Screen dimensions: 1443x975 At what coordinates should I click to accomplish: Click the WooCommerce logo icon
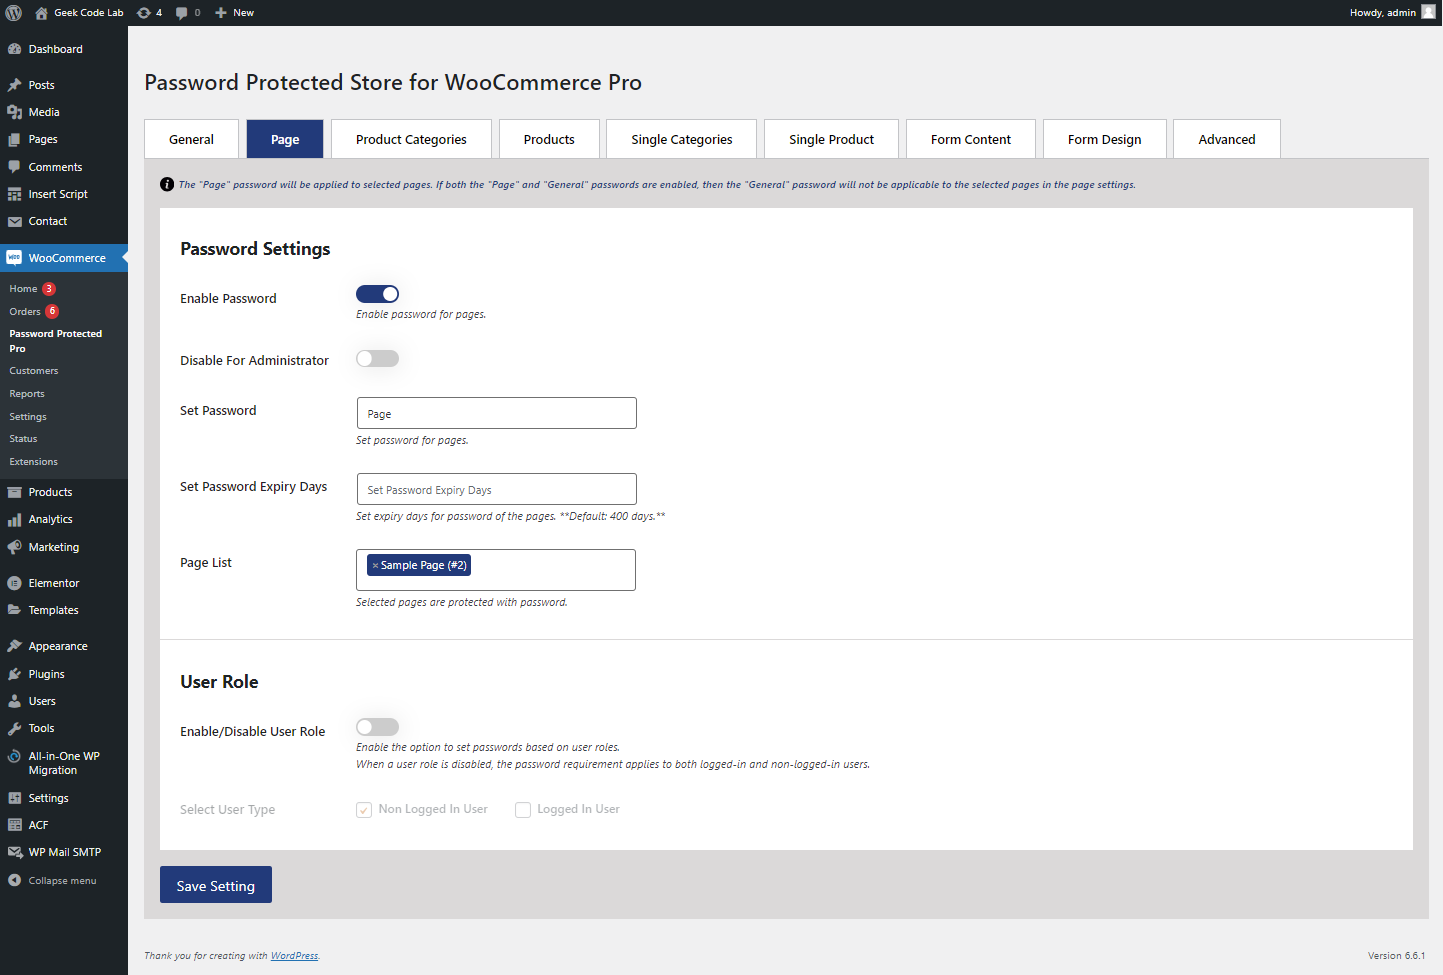pos(14,258)
